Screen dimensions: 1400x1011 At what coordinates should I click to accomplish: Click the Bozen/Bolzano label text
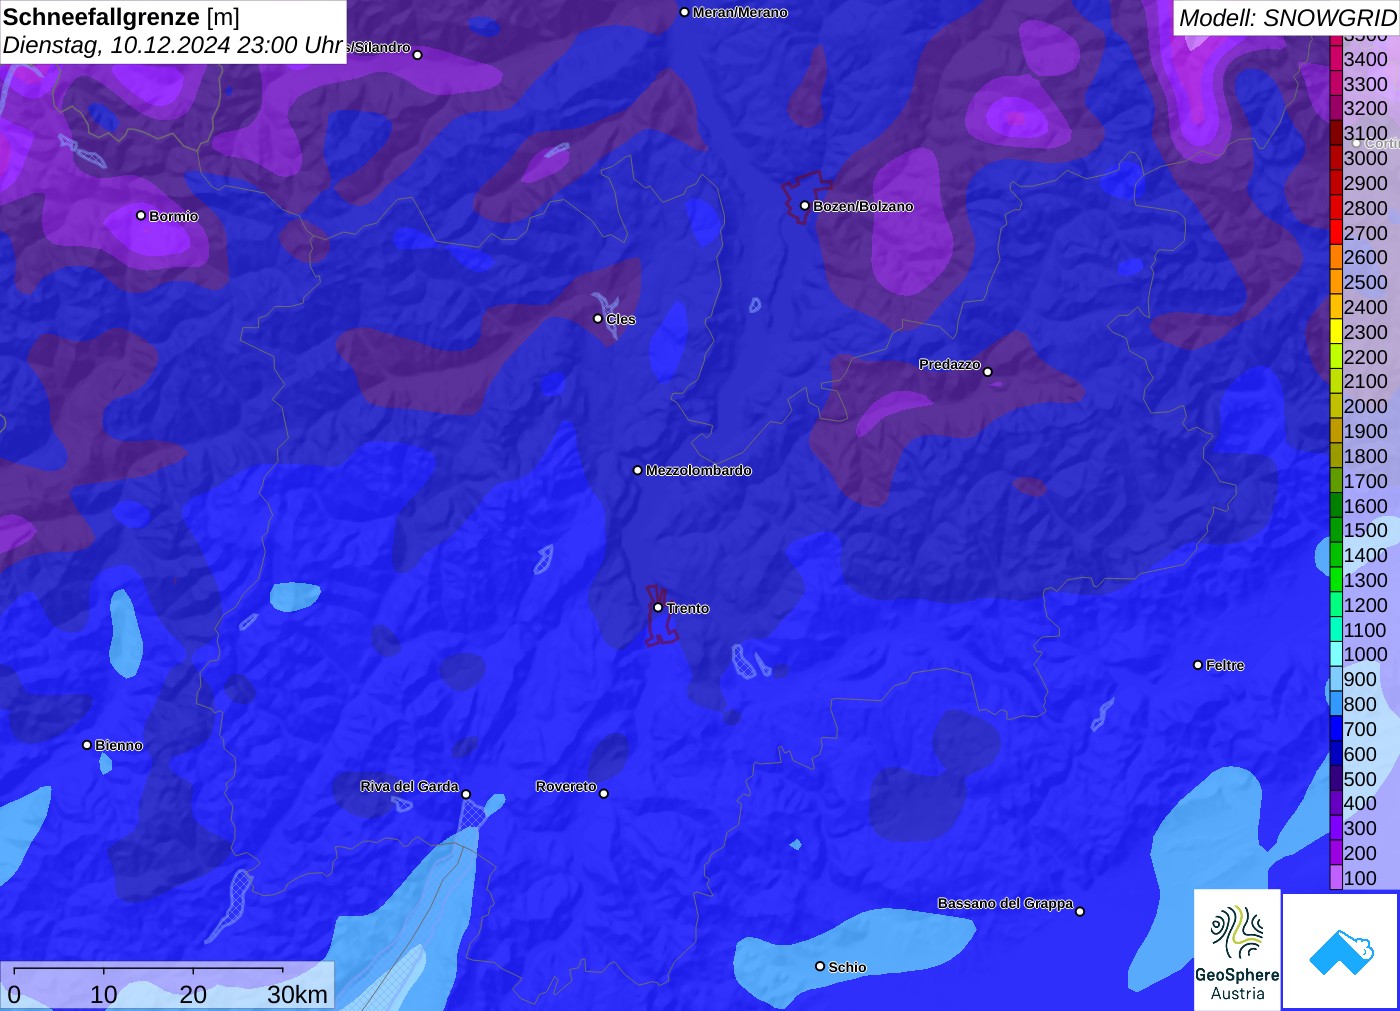(x=863, y=206)
